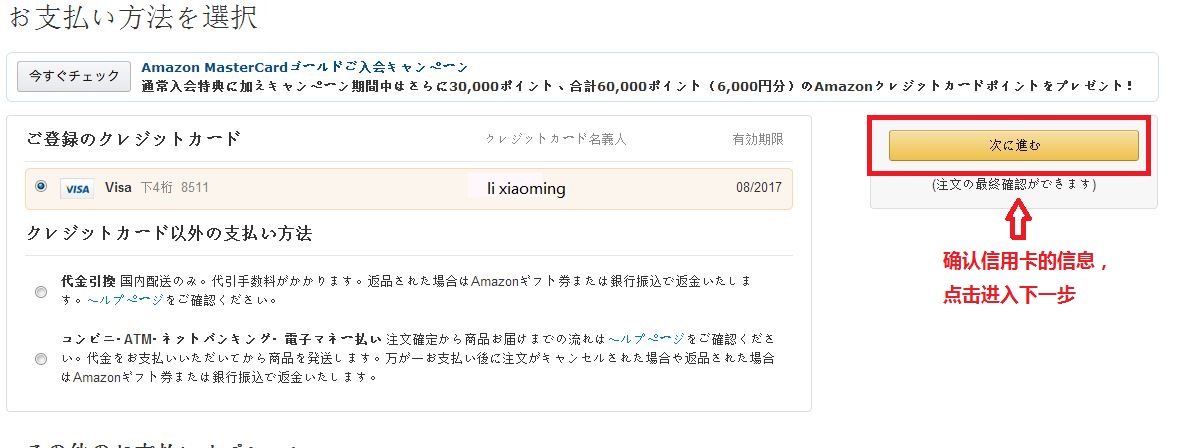The image size is (1187, 448).
Task: Click the cardholder name li xiaoming
Action: 526,188
